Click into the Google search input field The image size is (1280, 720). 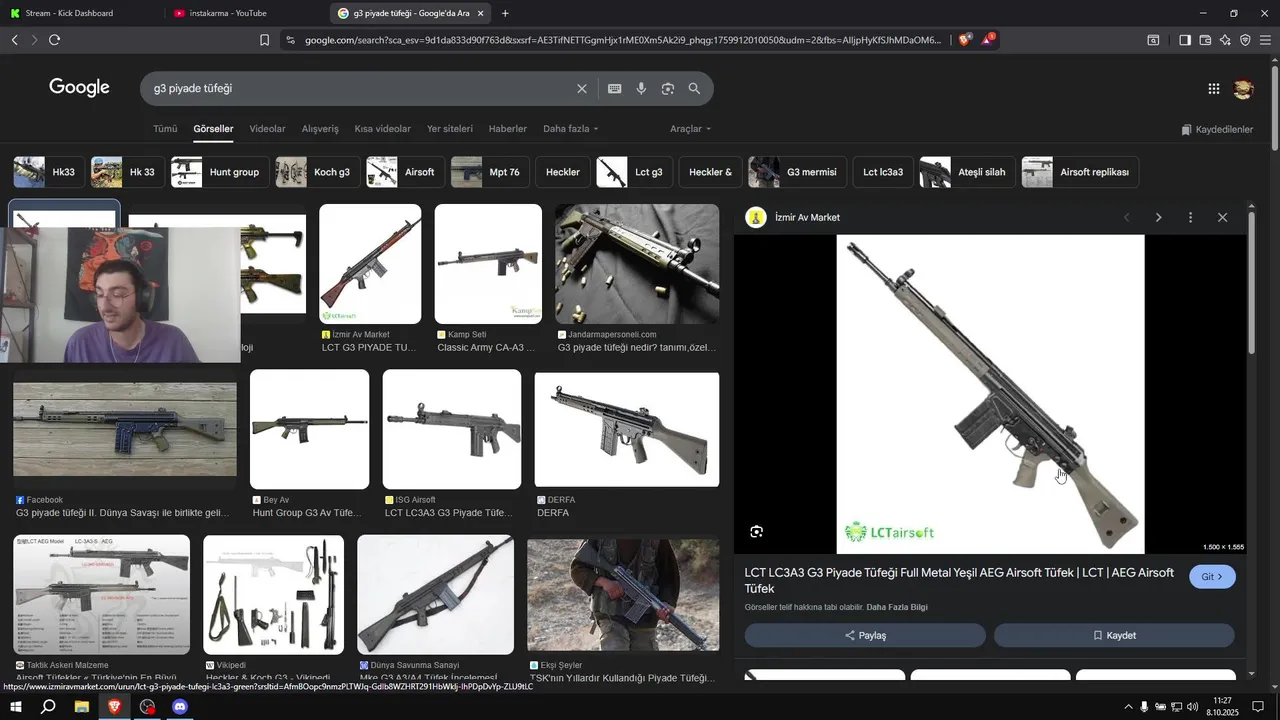pyautogui.click(x=360, y=89)
